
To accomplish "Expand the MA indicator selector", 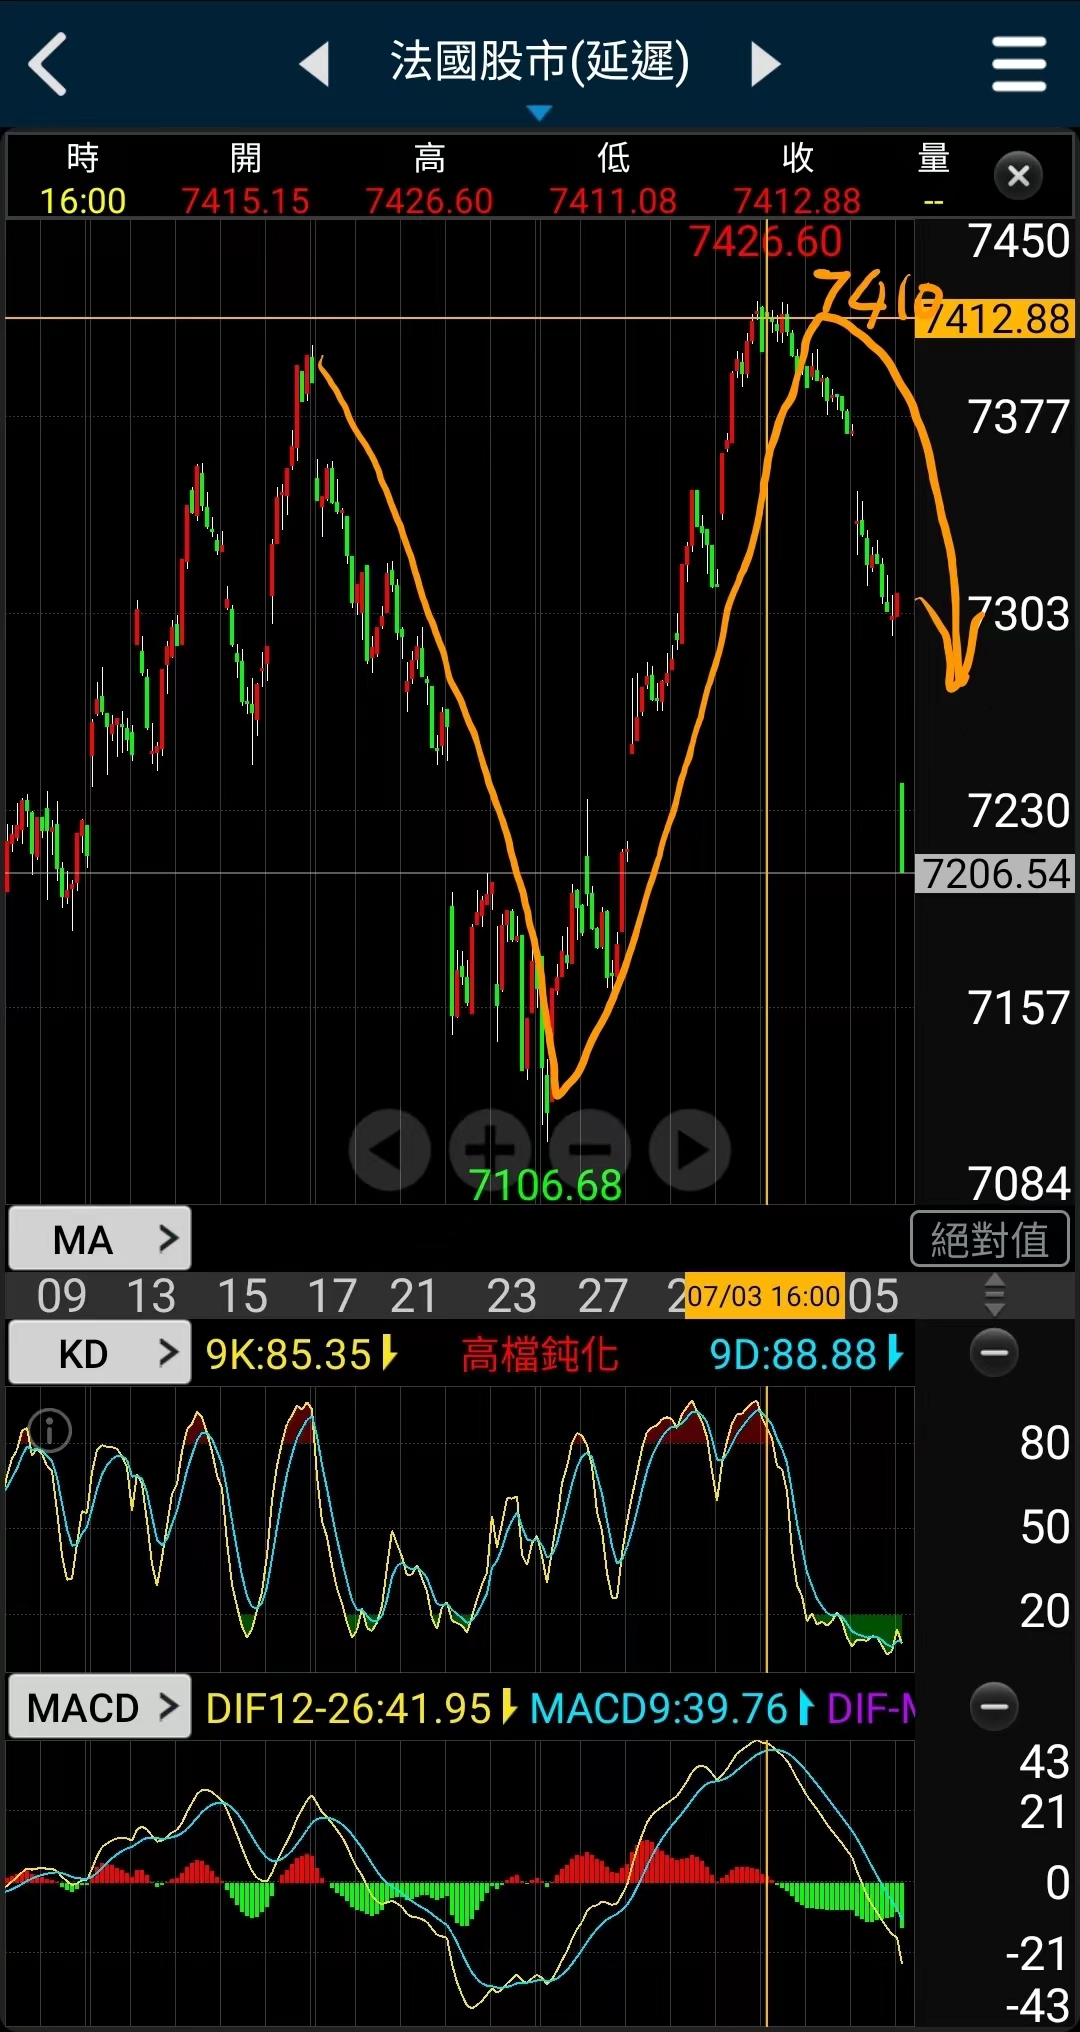I will point(99,1240).
